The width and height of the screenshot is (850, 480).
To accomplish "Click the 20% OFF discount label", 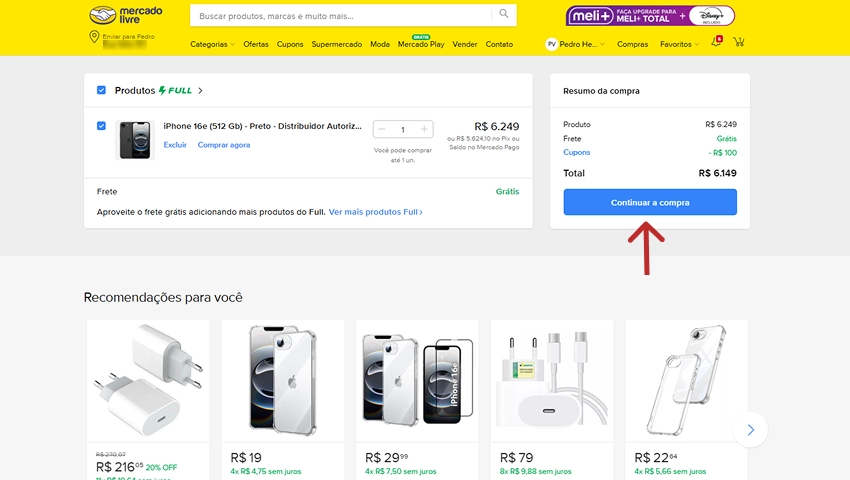I will [161, 468].
